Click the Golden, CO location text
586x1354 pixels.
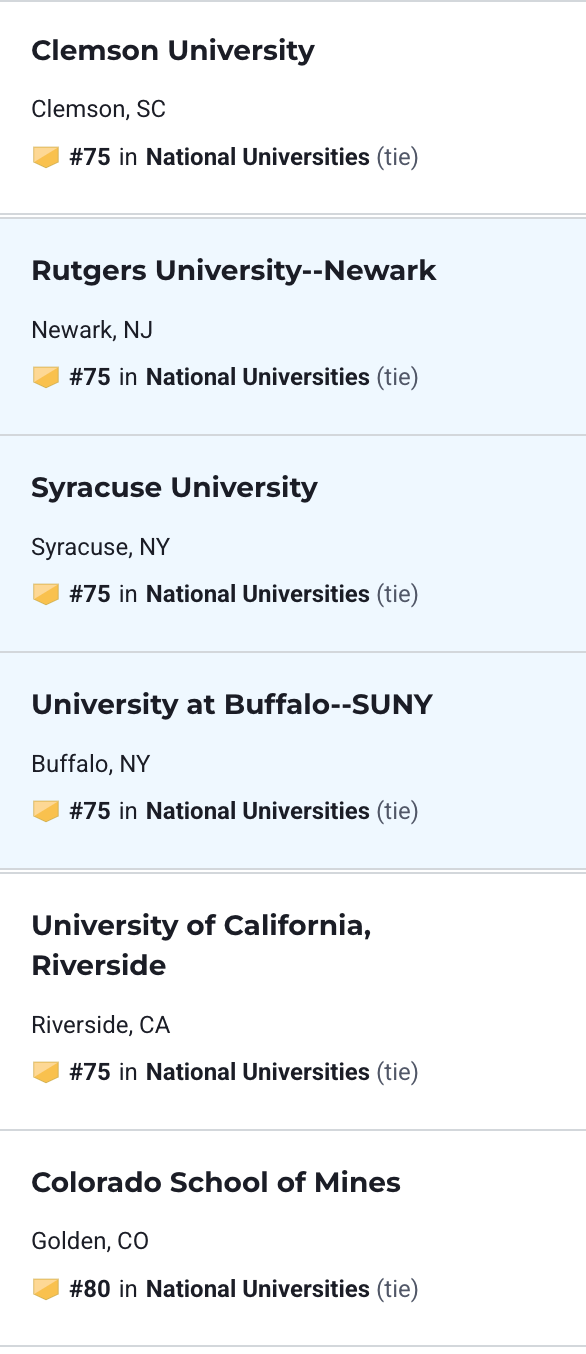(90, 1242)
